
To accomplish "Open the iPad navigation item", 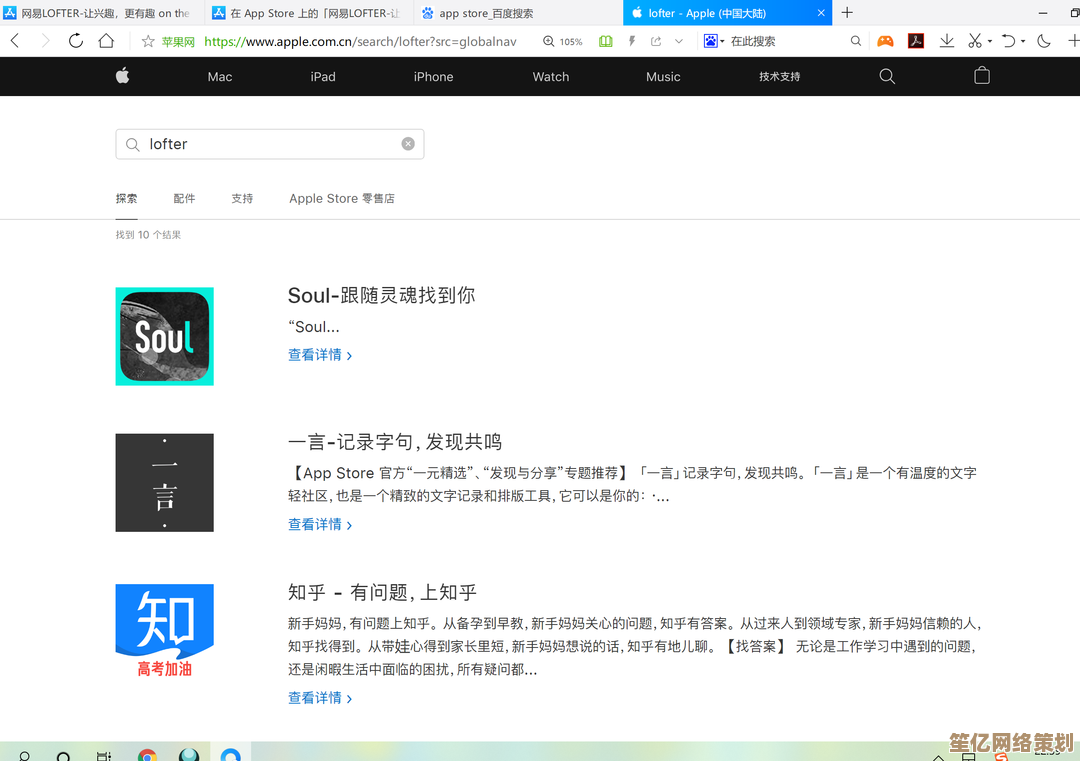I will click(323, 76).
